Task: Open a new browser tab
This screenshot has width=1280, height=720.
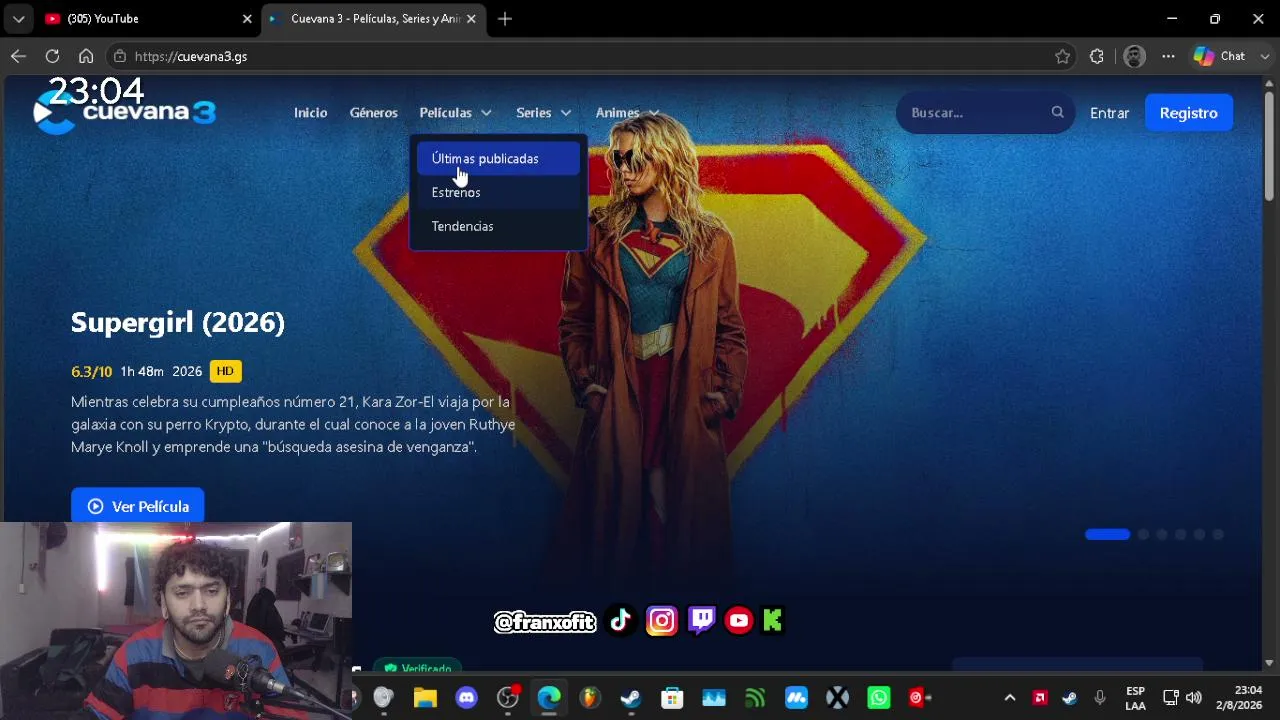Action: (x=505, y=18)
